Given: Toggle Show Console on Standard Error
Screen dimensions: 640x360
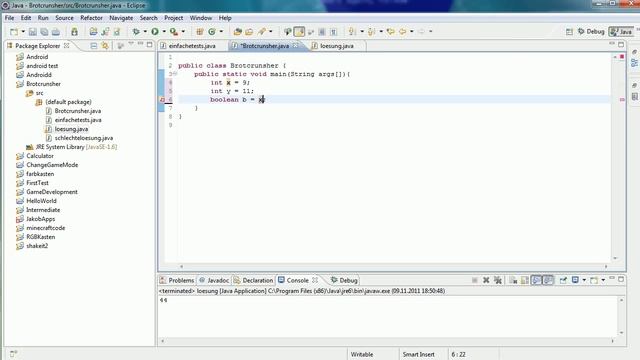Looking at the screenshot, I should pos(548,280).
